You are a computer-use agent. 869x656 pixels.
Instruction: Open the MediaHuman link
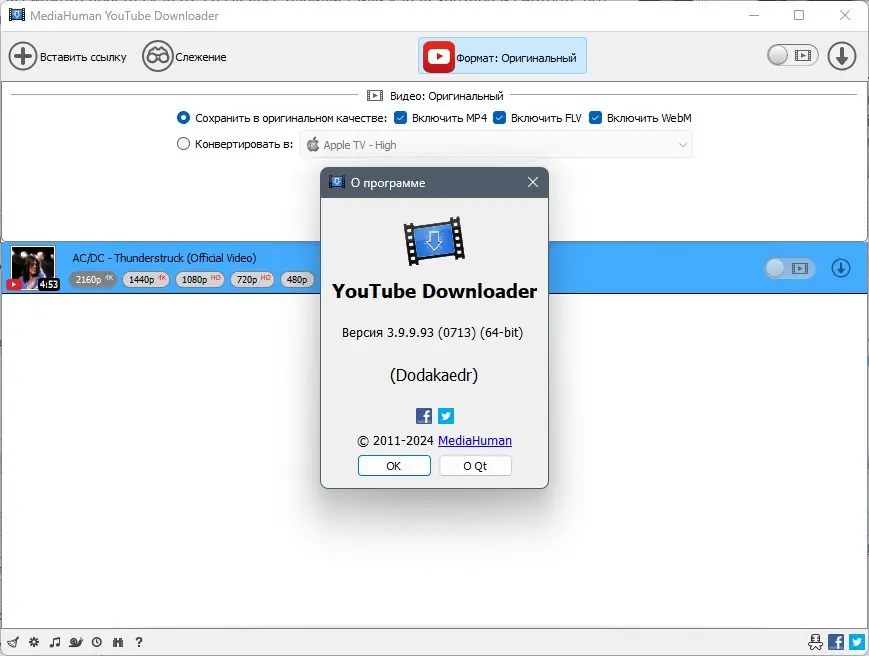point(475,440)
